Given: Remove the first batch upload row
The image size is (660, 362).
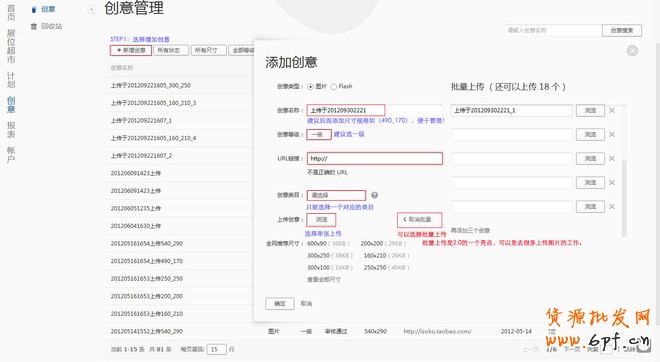Looking at the screenshot, I should (x=612, y=110).
